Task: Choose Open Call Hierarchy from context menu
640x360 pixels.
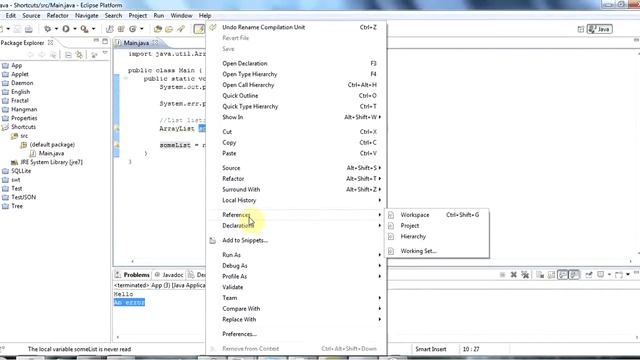Action: click(x=296, y=85)
